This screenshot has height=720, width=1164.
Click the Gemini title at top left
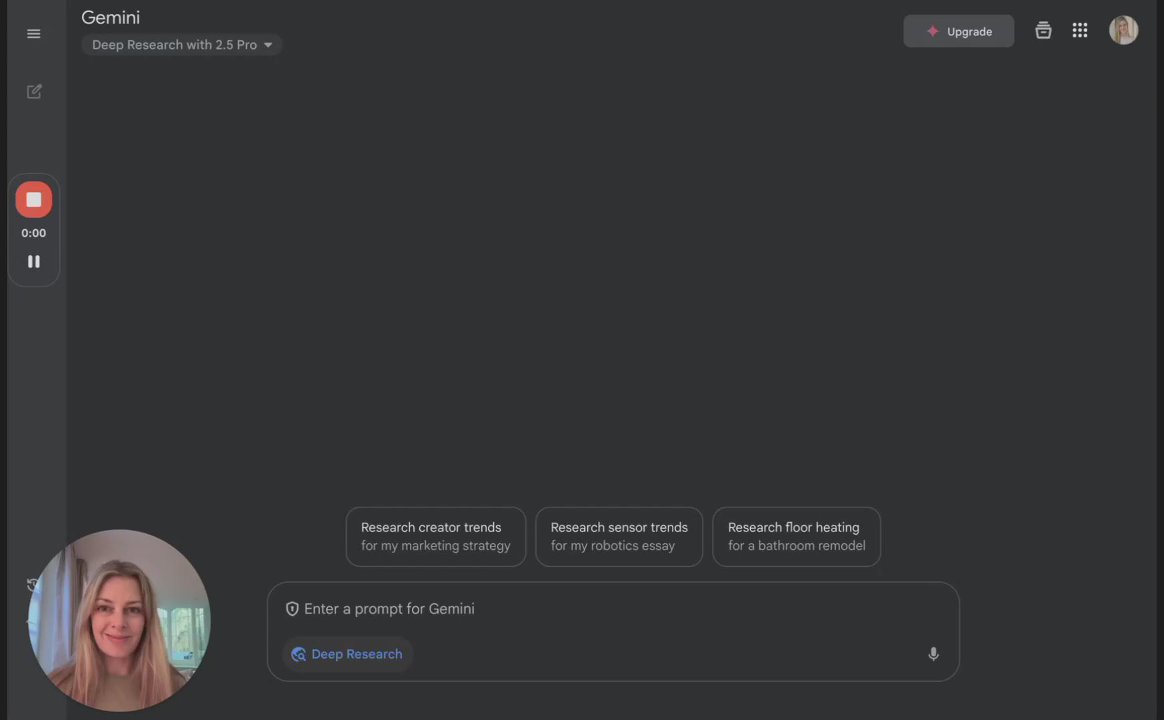point(110,18)
